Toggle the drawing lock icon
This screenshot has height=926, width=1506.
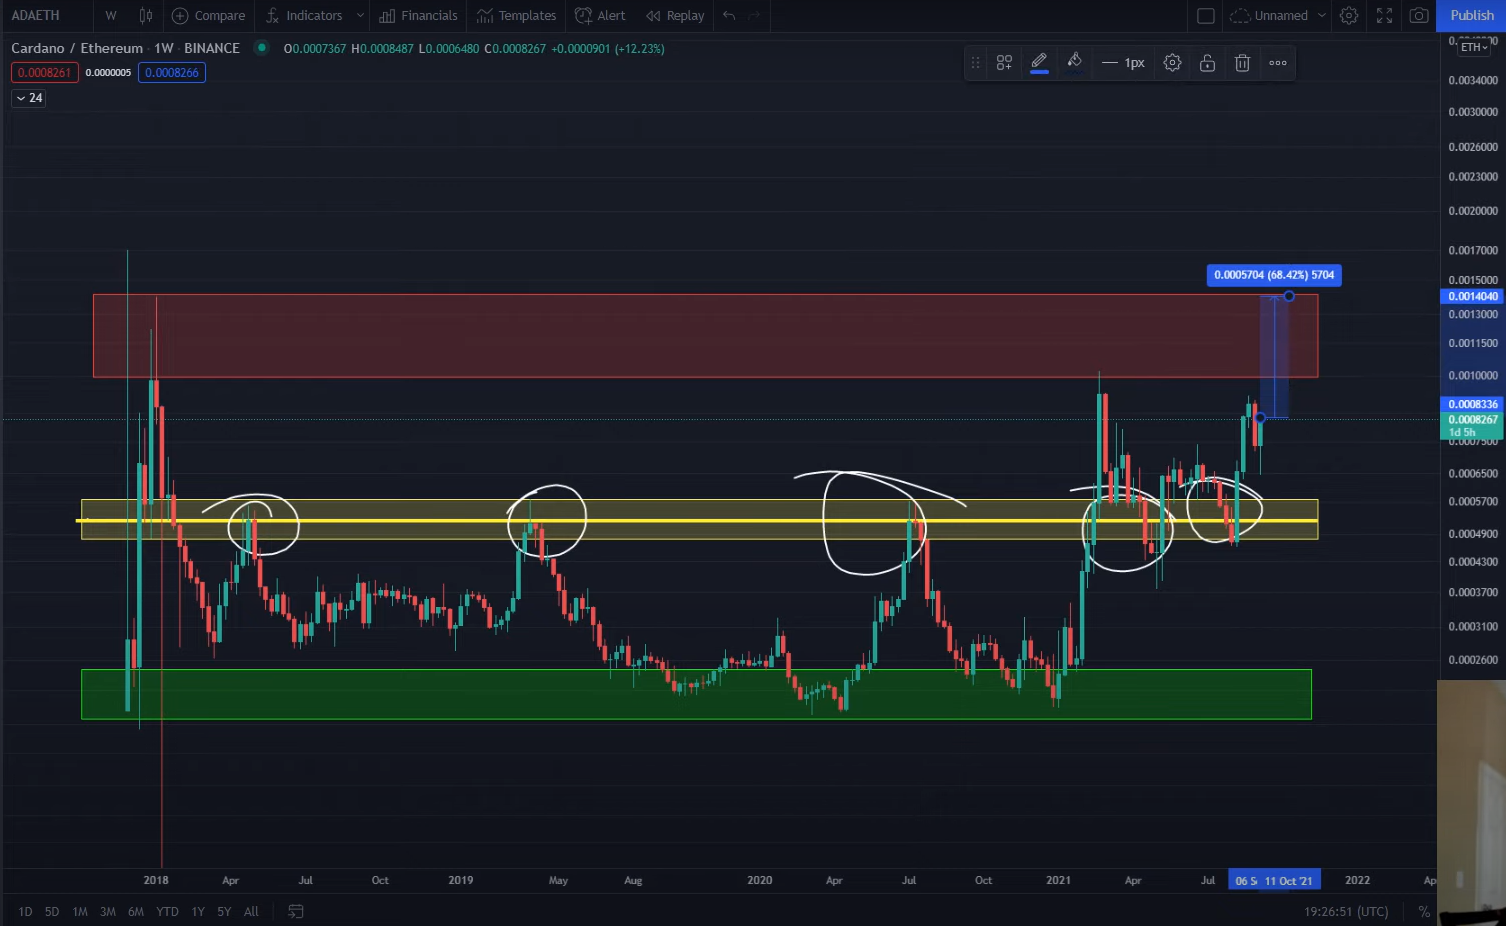click(x=1207, y=63)
